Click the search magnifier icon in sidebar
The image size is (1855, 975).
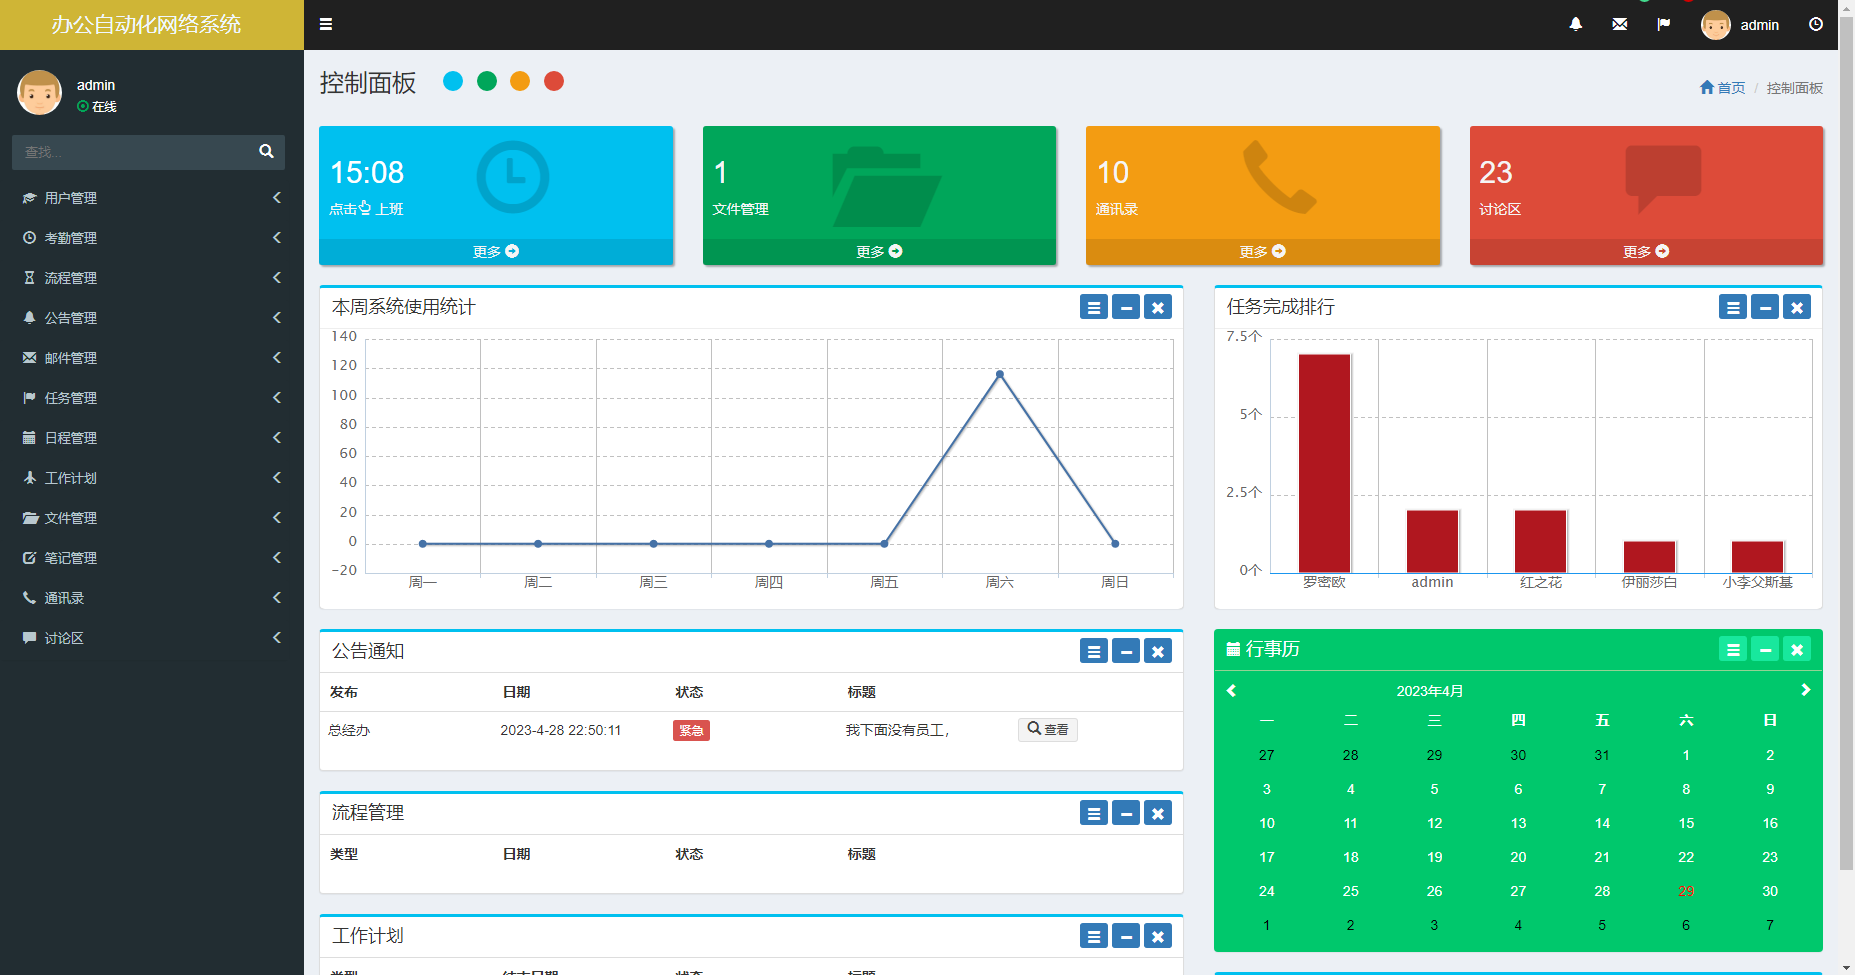(x=266, y=151)
